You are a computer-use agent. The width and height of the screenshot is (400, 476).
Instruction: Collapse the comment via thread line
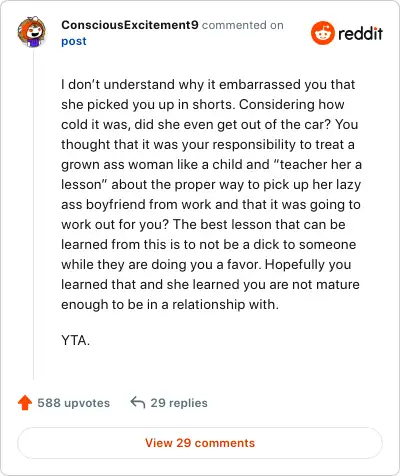click(33, 215)
